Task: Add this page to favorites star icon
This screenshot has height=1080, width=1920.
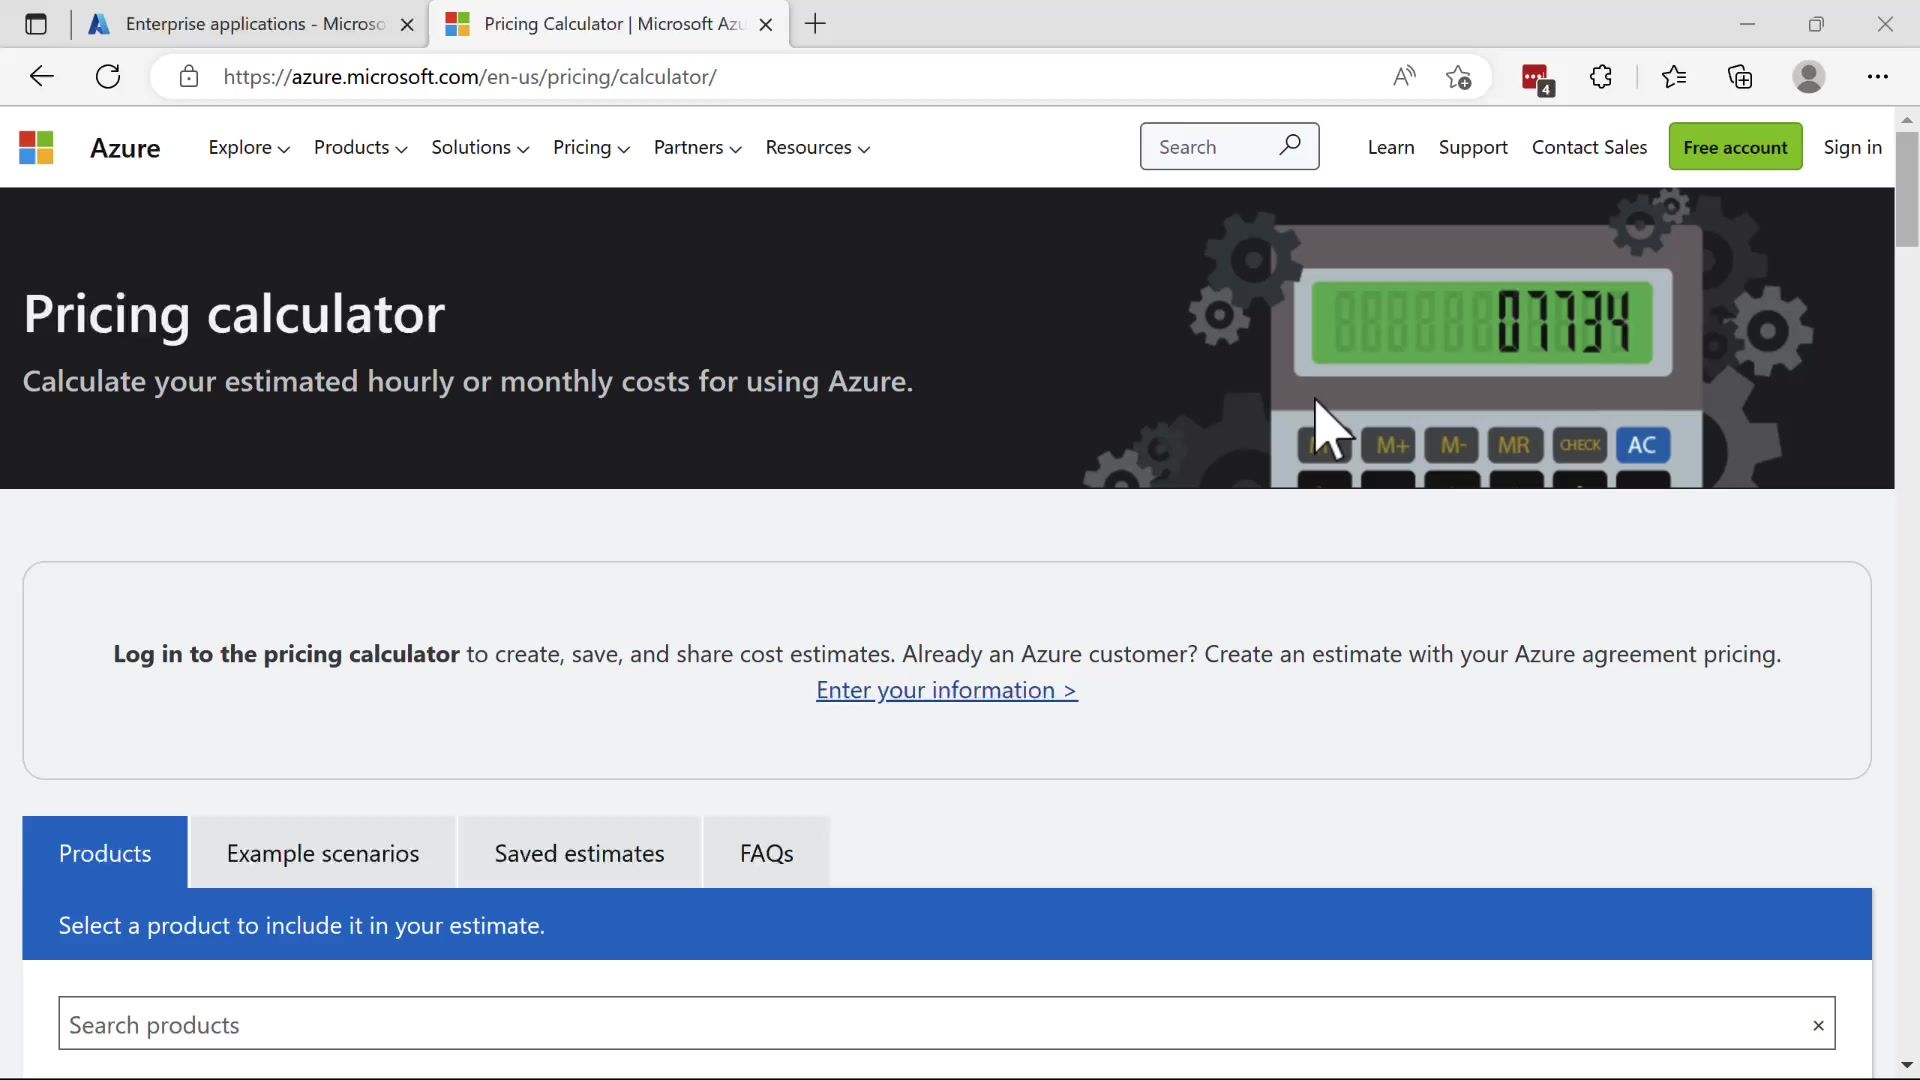Action: coord(1458,77)
